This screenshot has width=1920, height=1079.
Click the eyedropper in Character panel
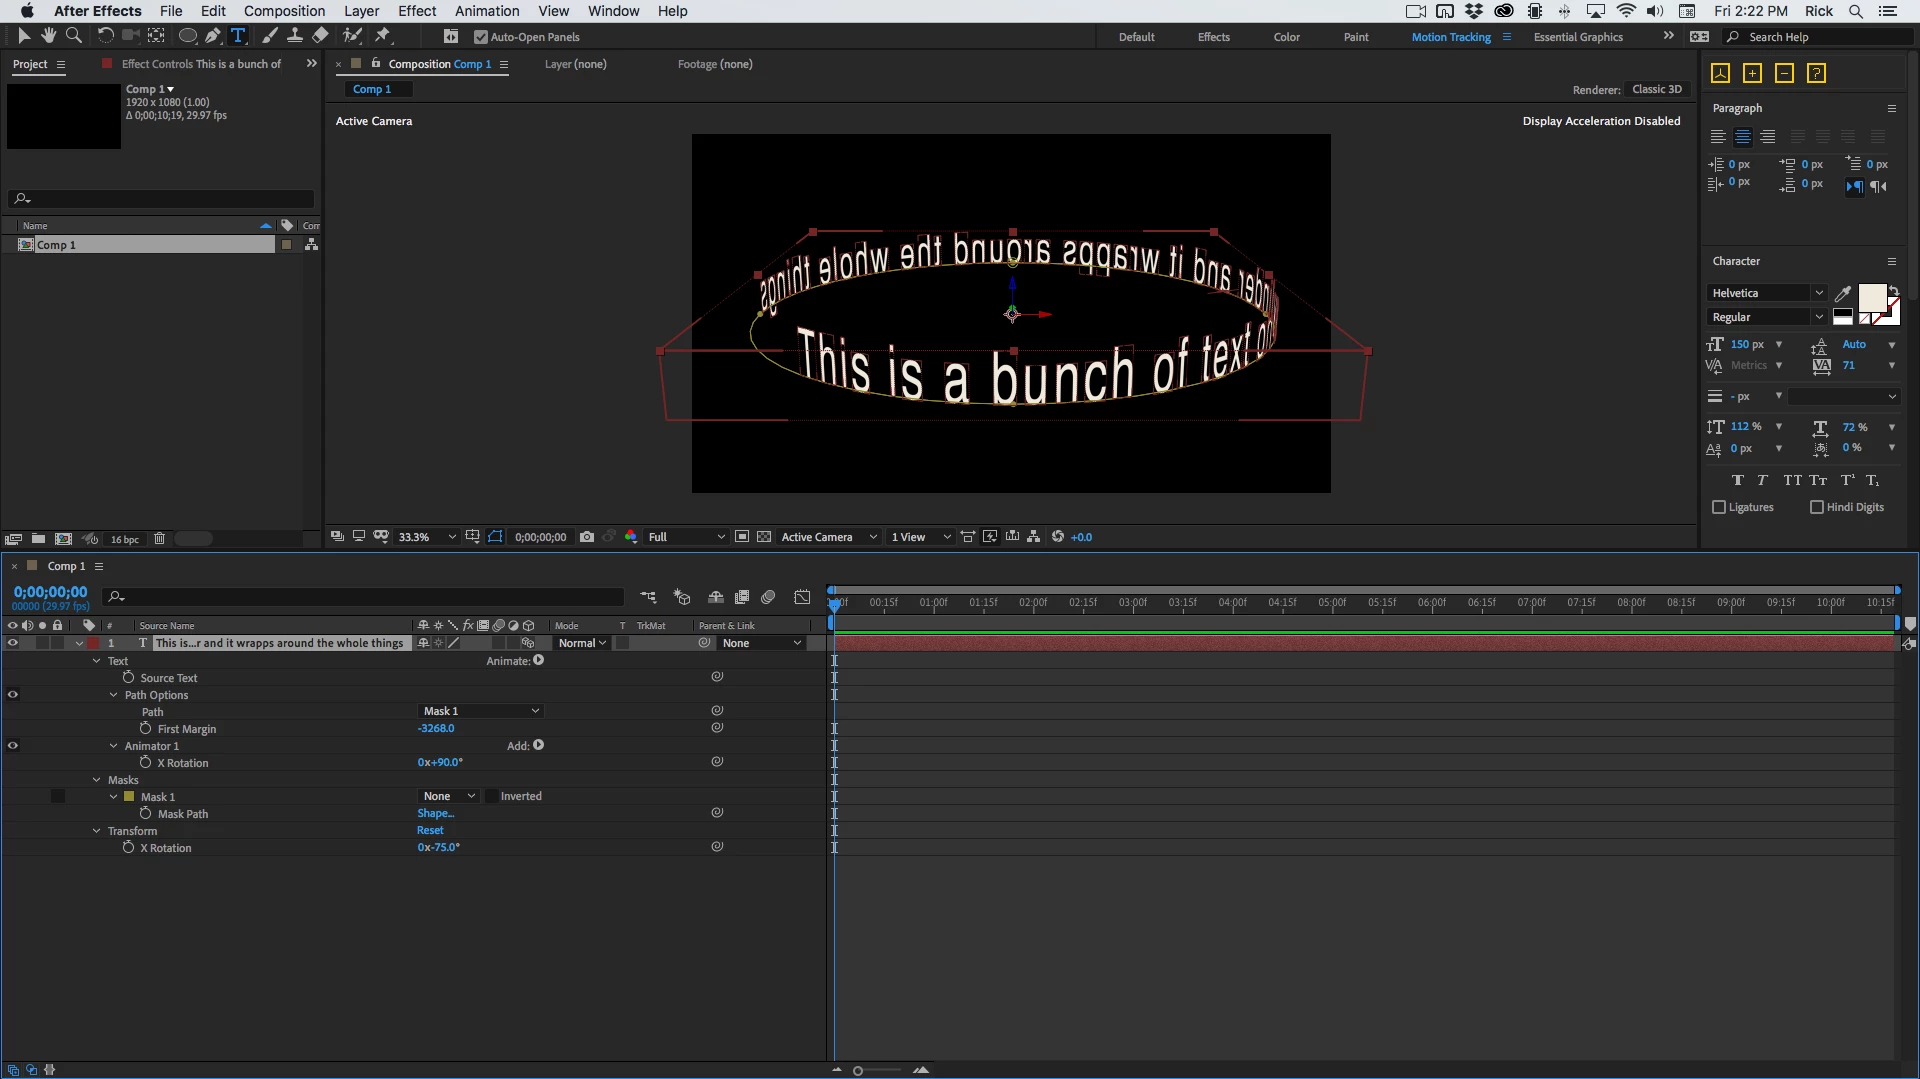[1842, 293]
